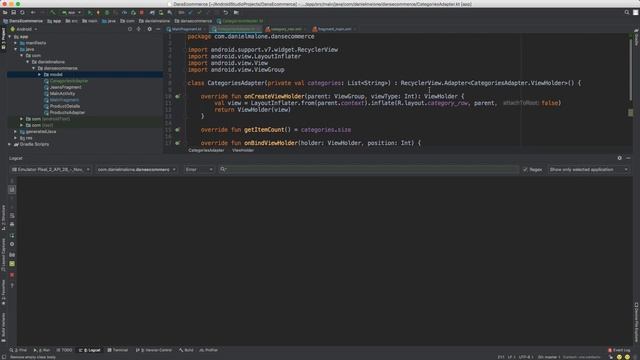Open ProductDetails in the project tree
This screenshot has height=360, width=640.
coord(62,106)
